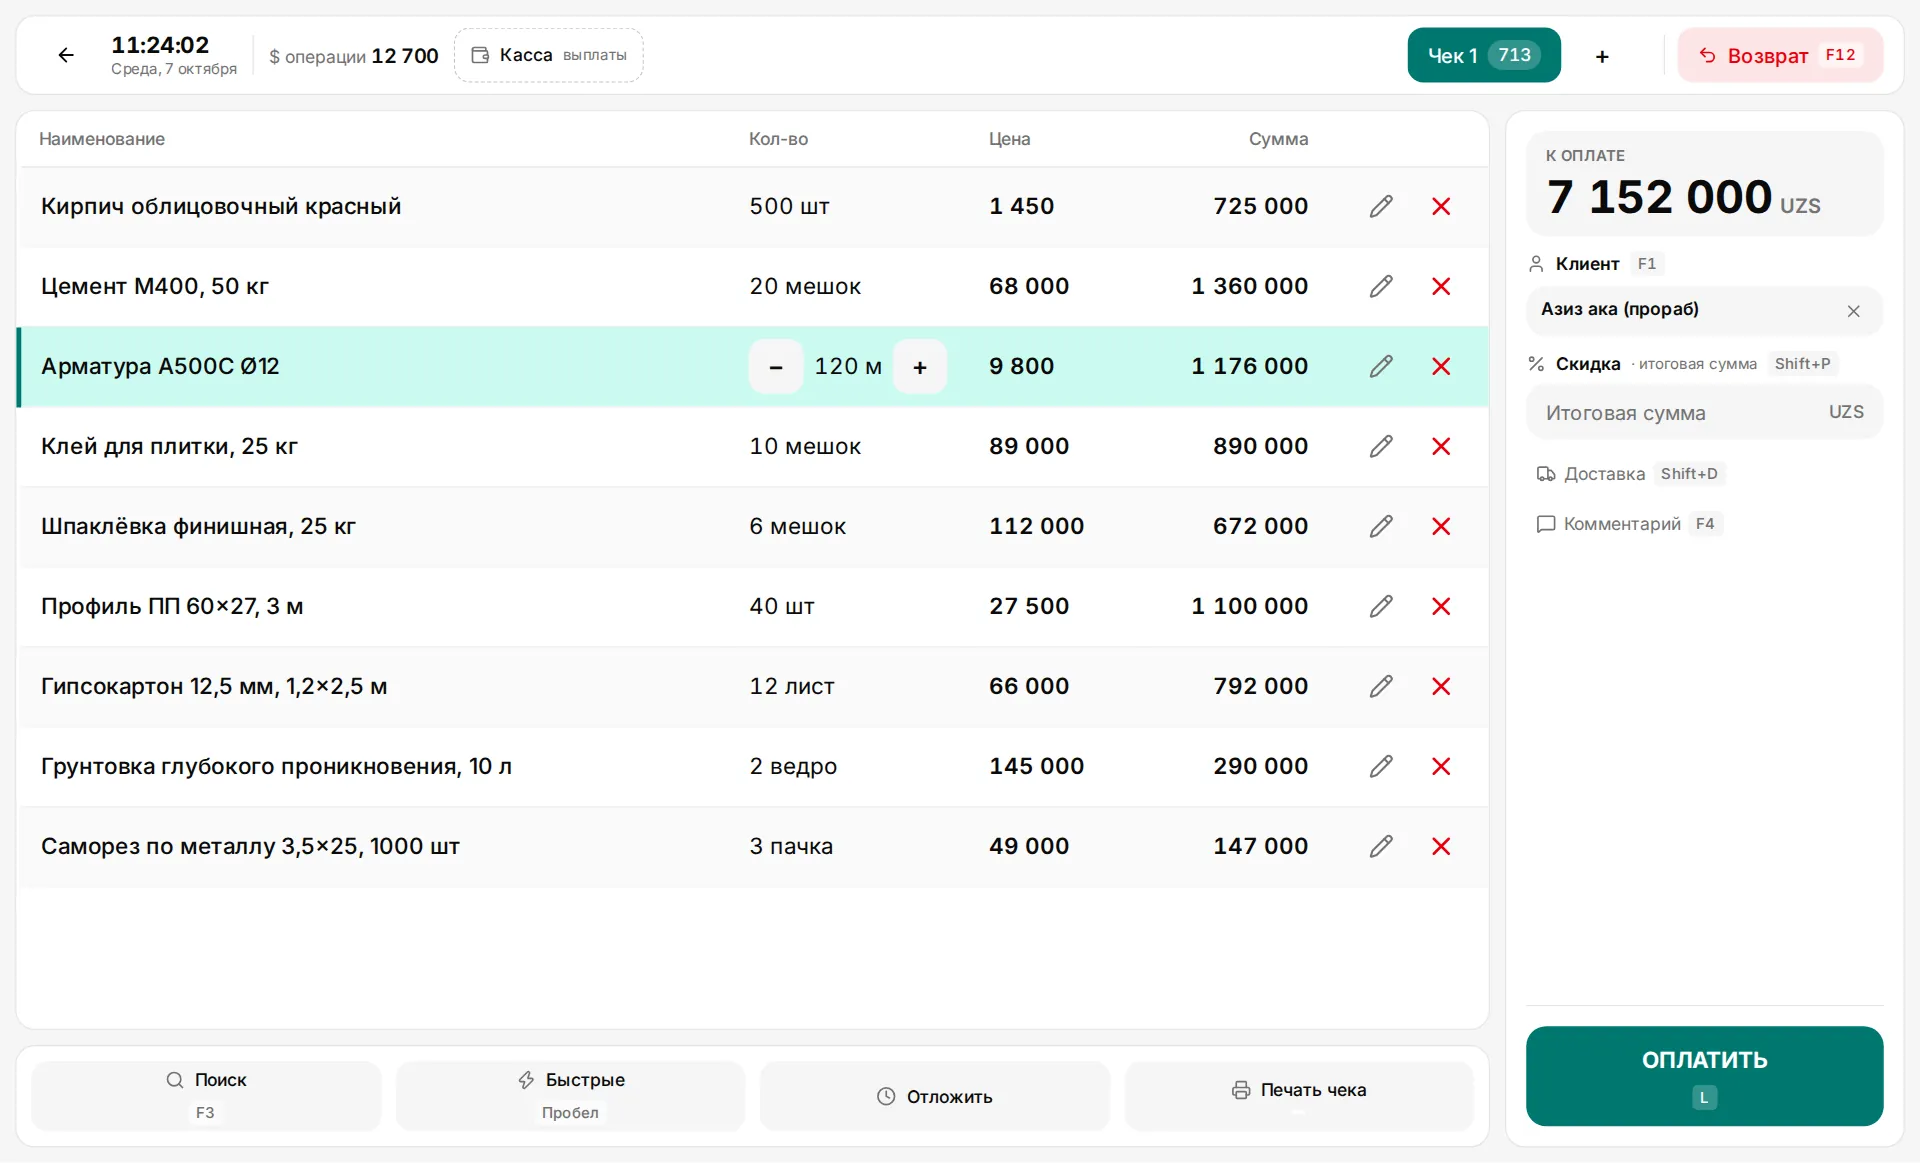1920x1163 pixels.
Task: Edit the Гипсокартон 12,5 мм row
Action: (x=1381, y=686)
